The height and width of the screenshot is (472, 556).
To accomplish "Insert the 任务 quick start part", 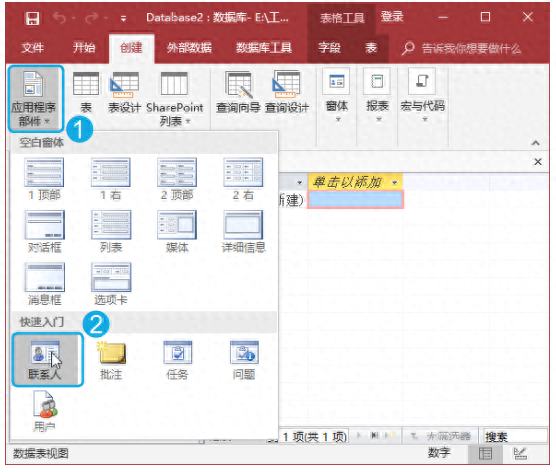I will 177,360.
